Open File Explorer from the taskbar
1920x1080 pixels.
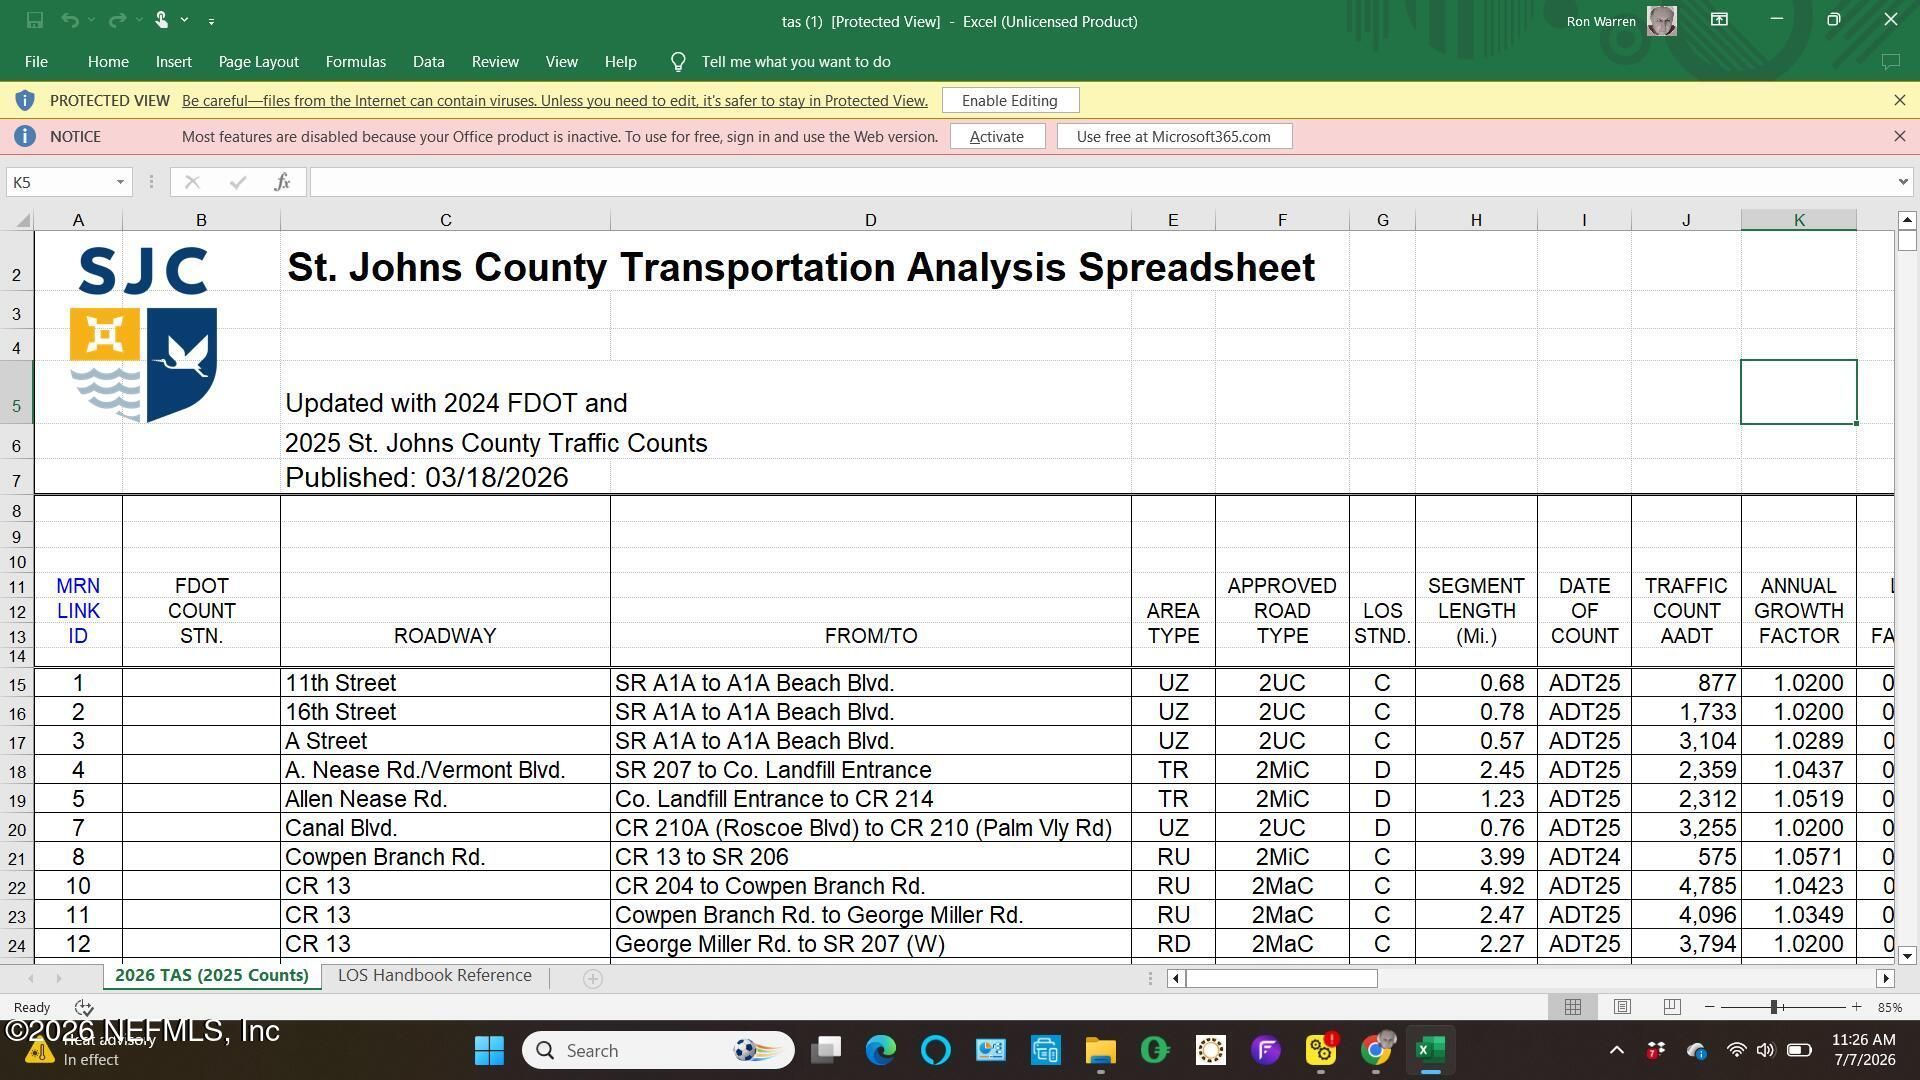point(1100,1050)
